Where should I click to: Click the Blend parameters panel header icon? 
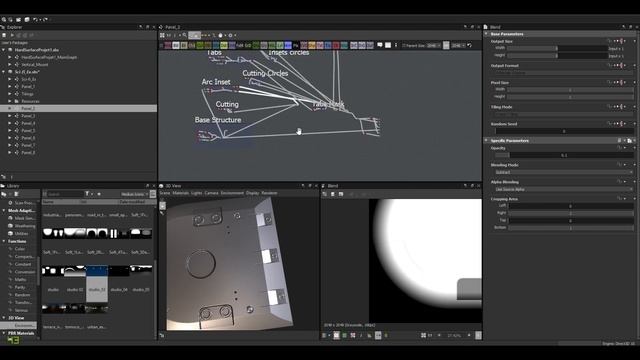tap(486, 27)
